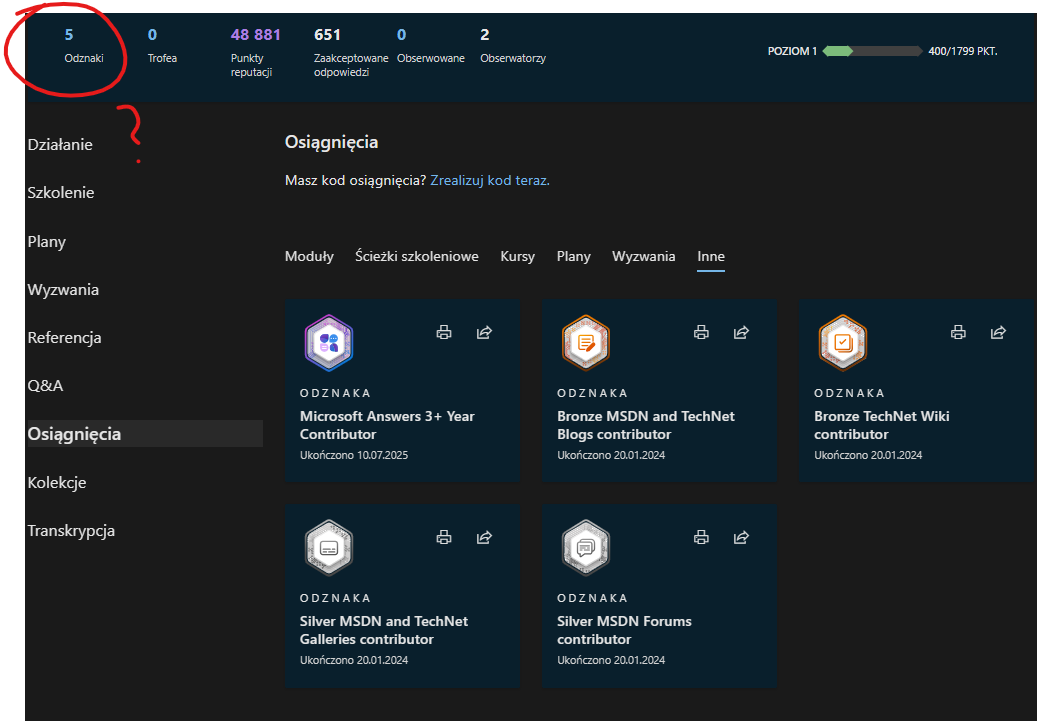Print the Microsoft Answers 3+ Year Contributor badge
The image size is (1037, 721).
pos(444,332)
